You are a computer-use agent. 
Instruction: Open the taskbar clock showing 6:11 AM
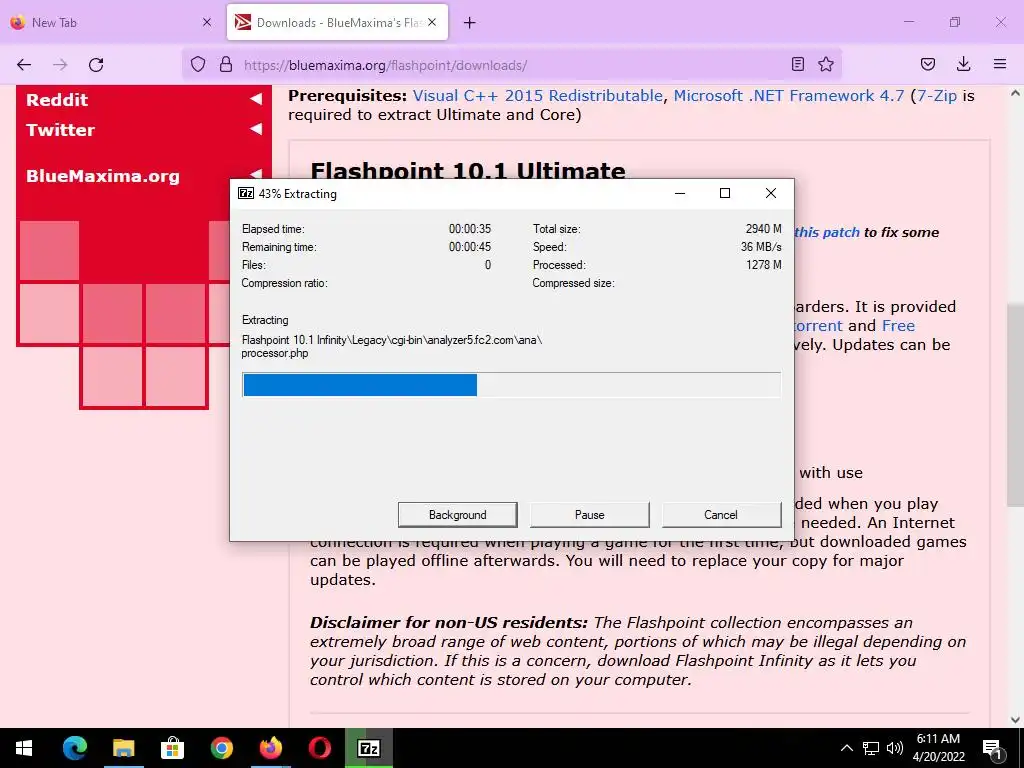(x=938, y=748)
